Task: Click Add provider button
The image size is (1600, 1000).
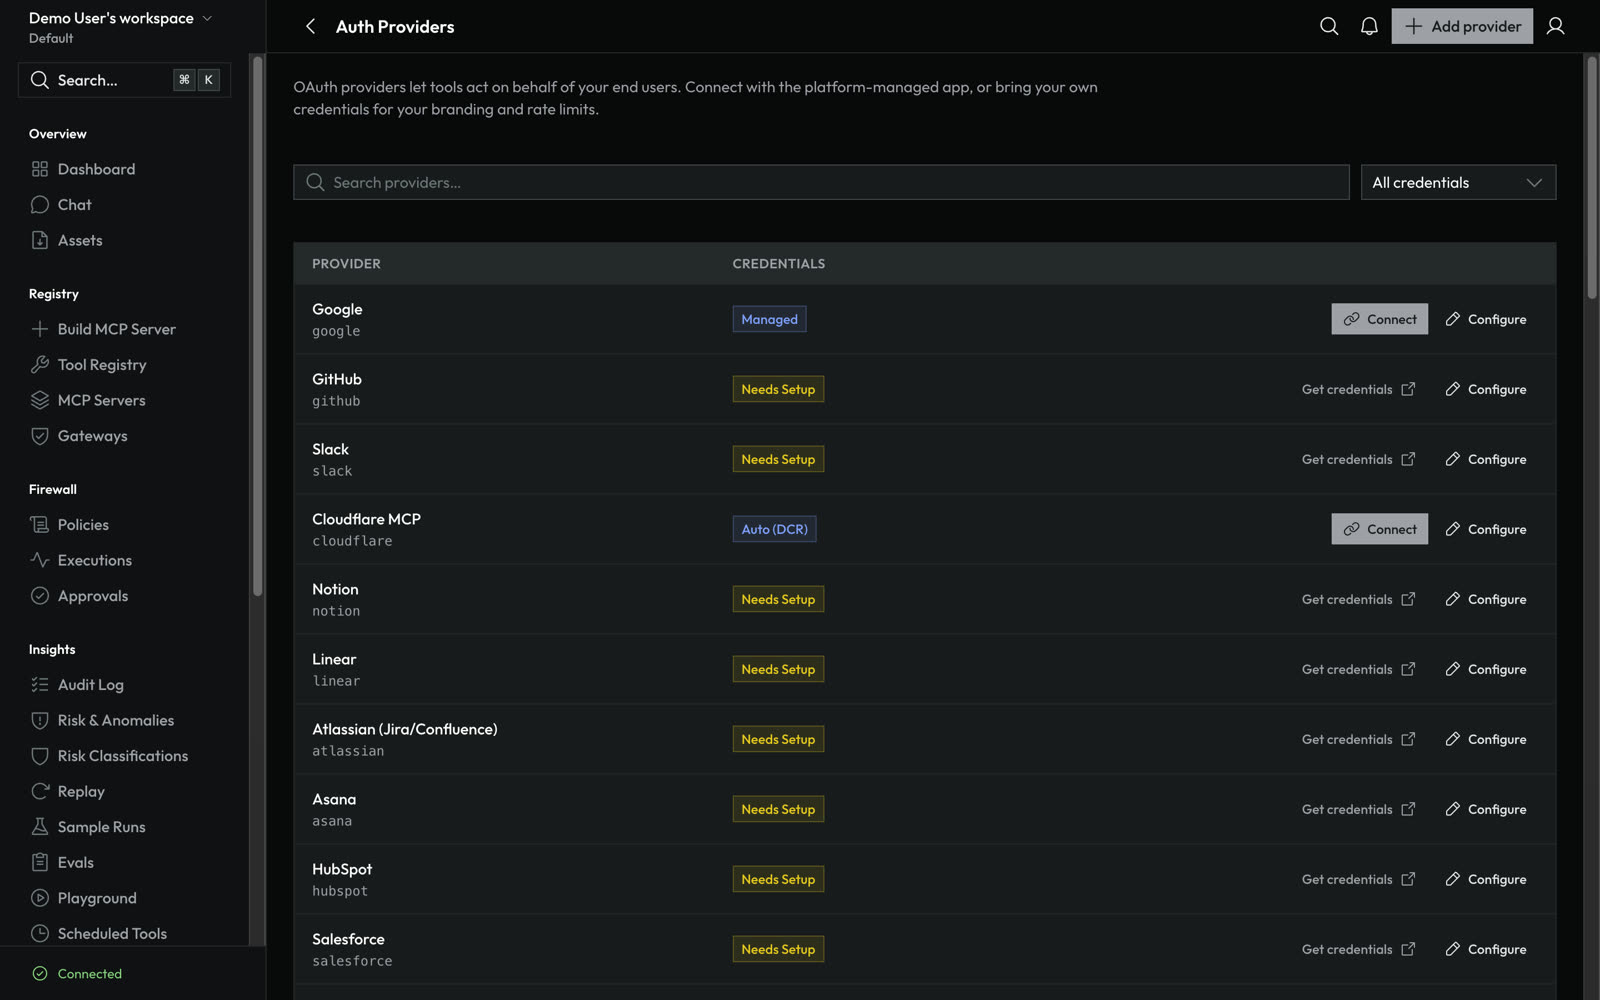Action: [x=1462, y=27]
